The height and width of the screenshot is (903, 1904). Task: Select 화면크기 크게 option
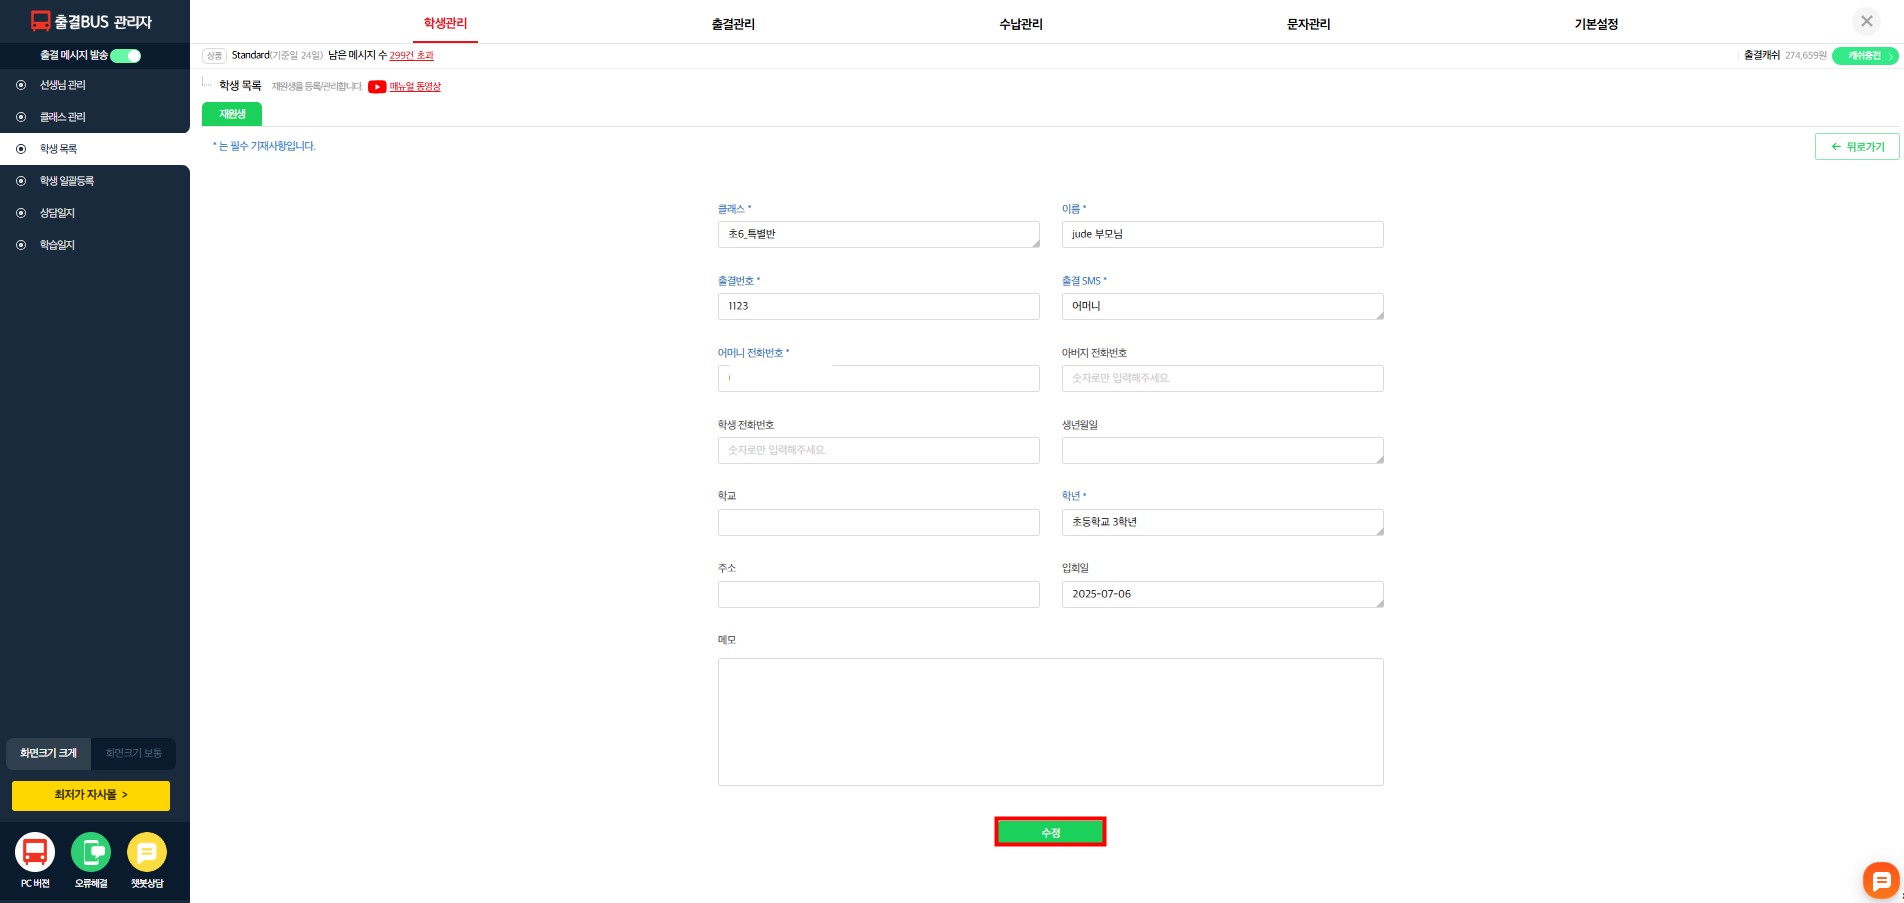48,753
